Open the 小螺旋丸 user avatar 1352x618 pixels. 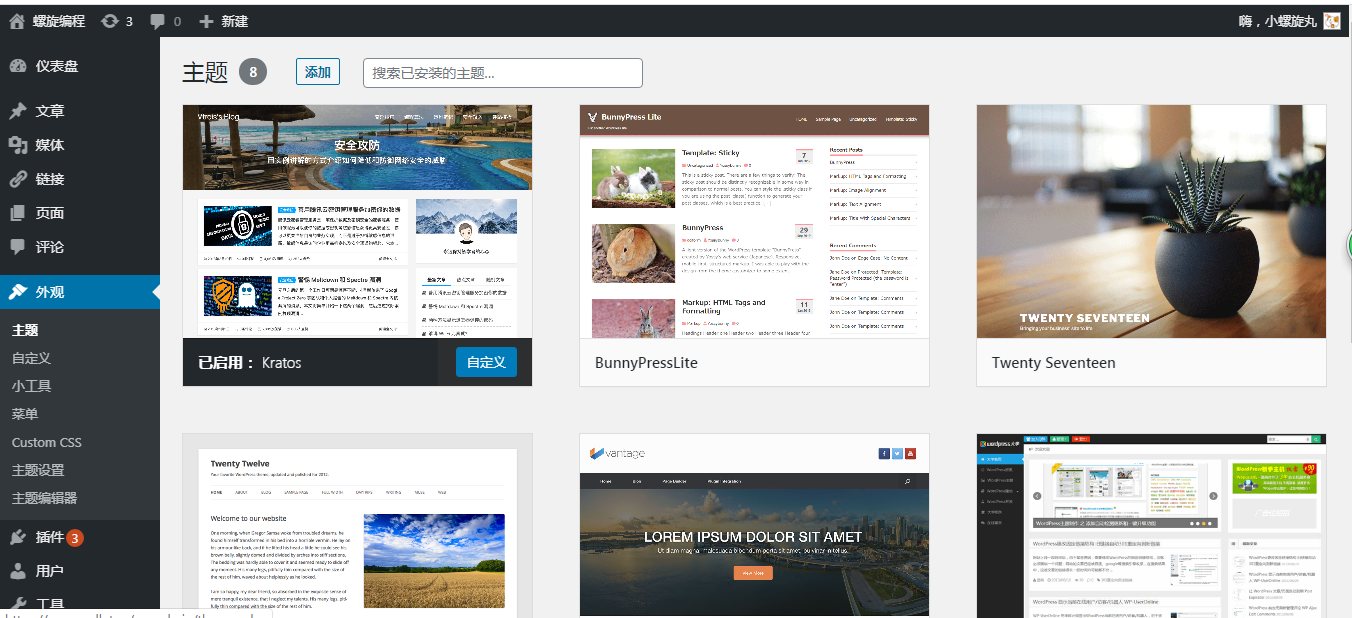(x=1330, y=20)
